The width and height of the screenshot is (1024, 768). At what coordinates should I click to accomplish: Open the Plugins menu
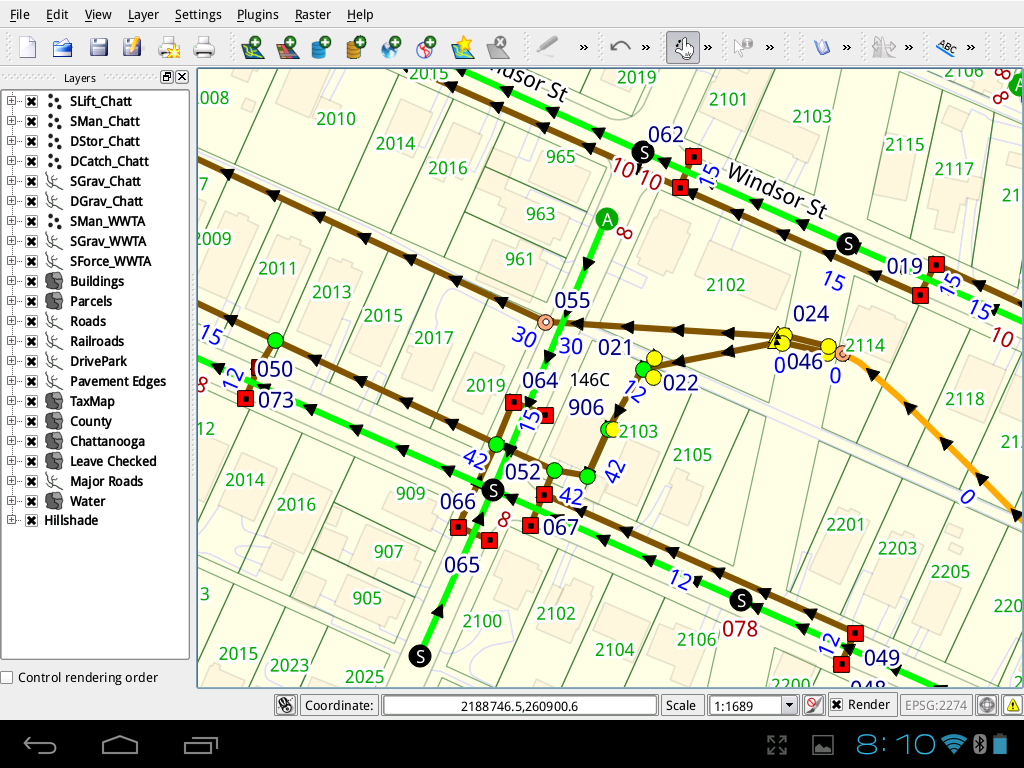(258, 14)
